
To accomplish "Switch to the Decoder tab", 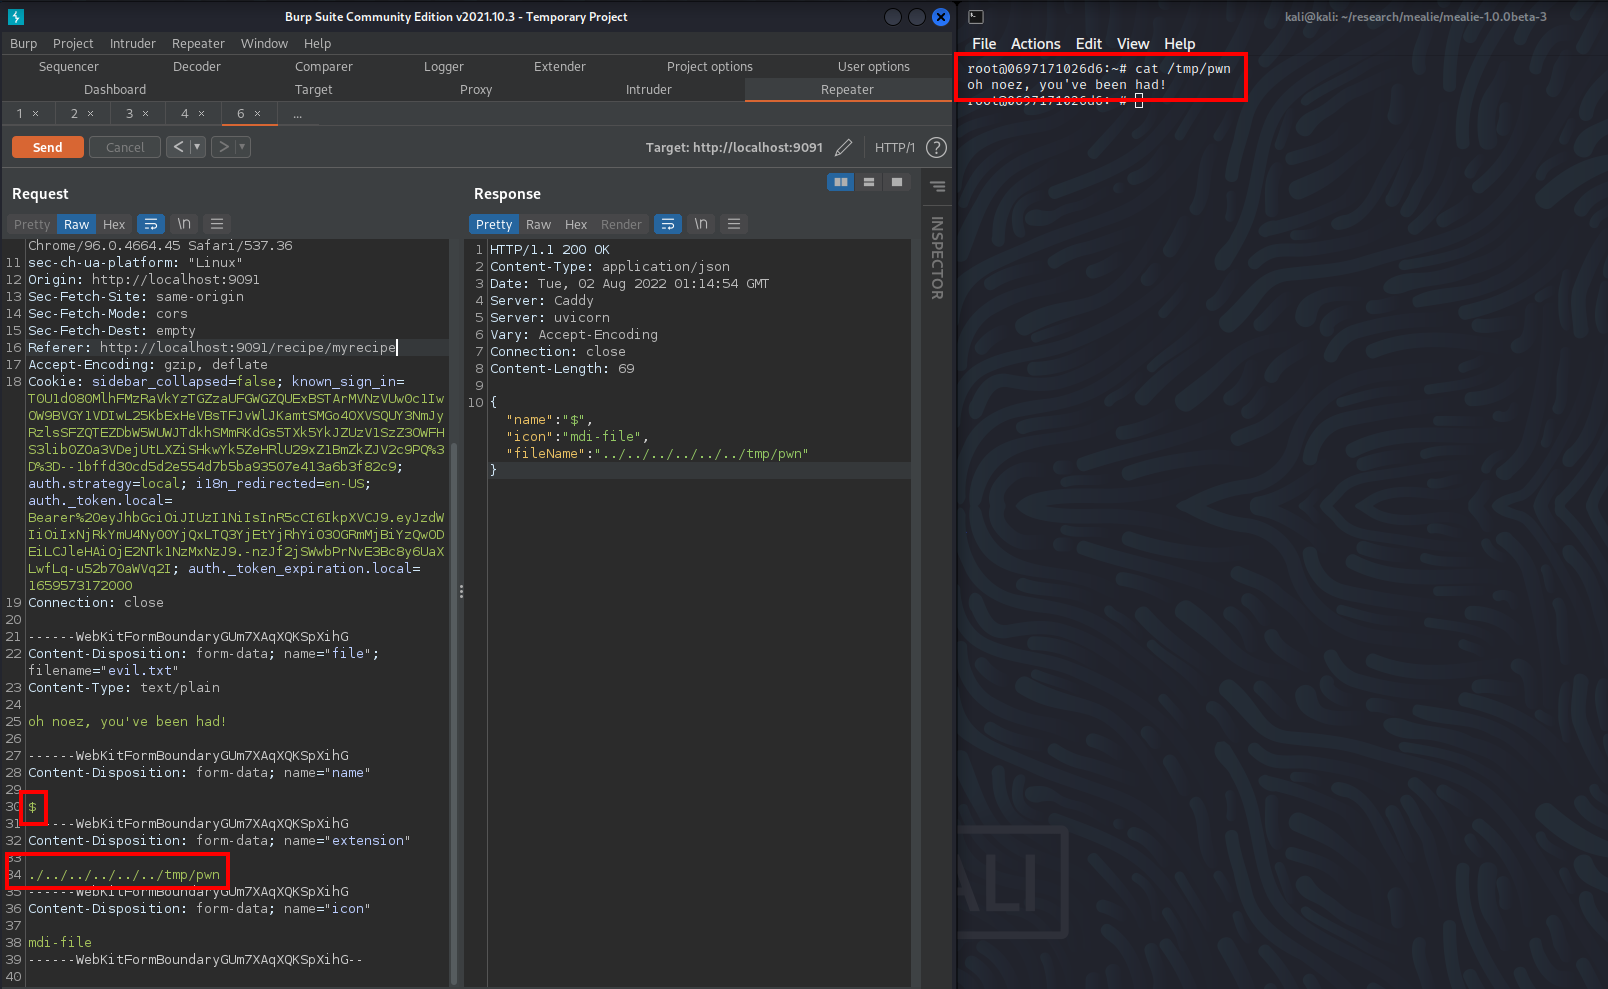I will tap(197, 67).
